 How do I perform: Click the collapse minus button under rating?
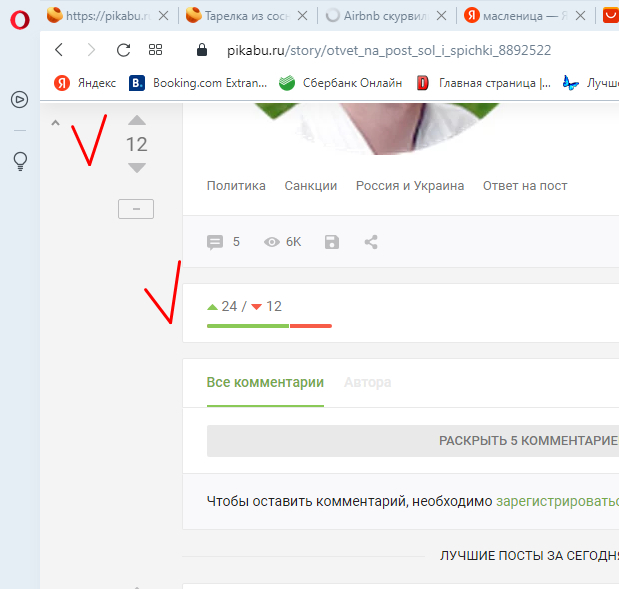coord(136,209)
